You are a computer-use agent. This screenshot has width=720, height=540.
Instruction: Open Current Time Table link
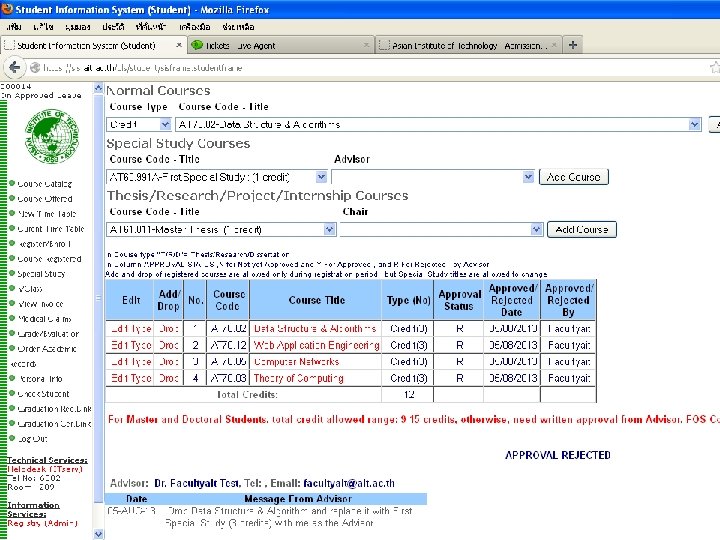51,229
